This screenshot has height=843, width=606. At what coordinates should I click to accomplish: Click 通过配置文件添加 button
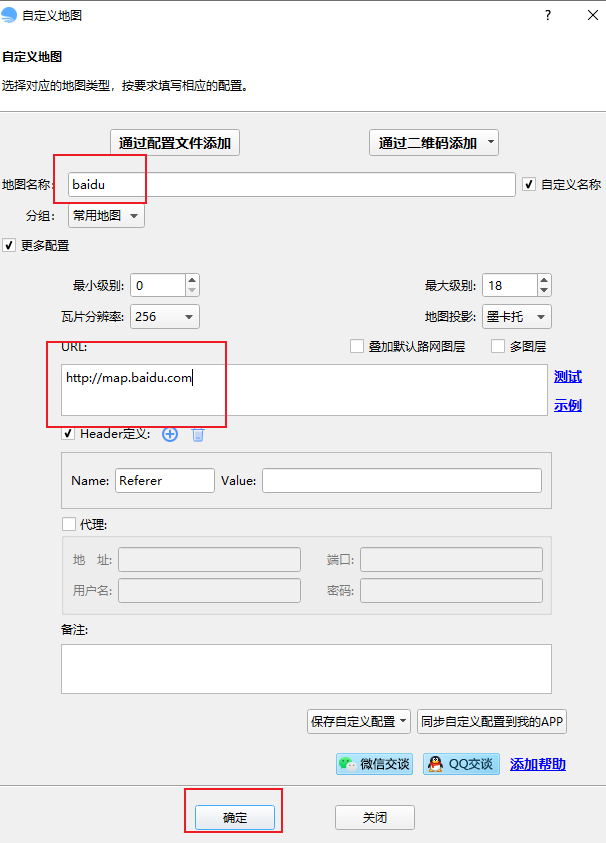click(175, 142)
